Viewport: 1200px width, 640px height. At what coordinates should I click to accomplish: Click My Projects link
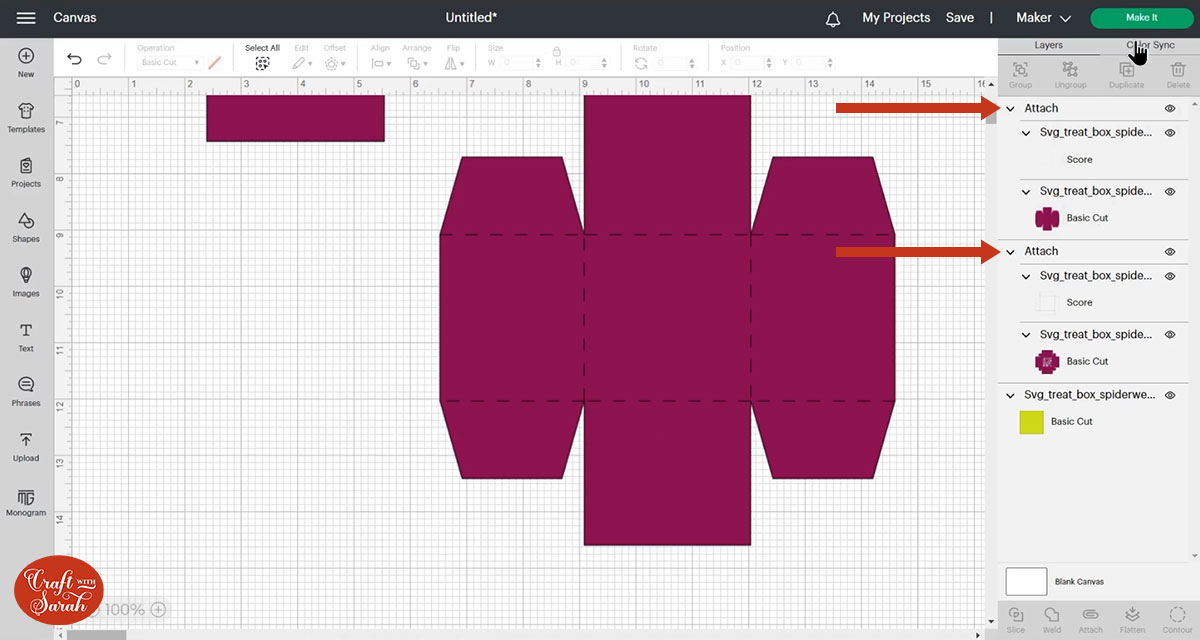896,18
